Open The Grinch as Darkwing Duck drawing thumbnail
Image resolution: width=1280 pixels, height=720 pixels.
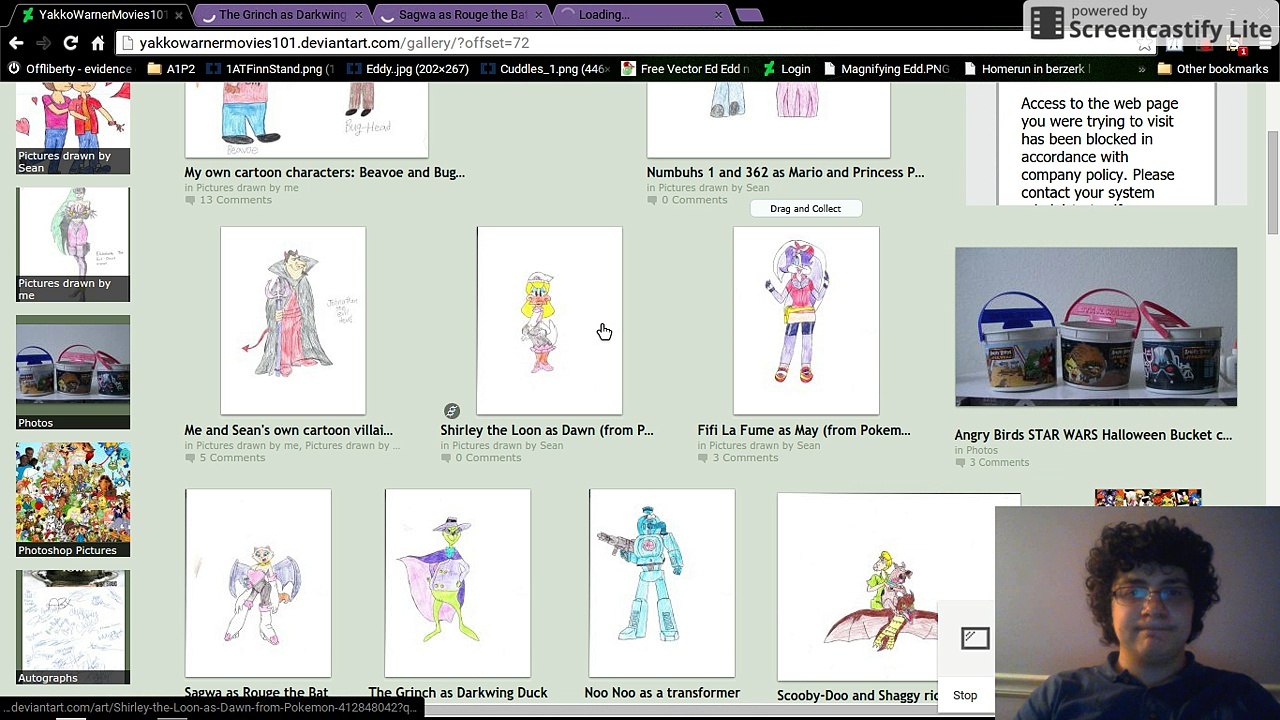click(x=458, y=583)
